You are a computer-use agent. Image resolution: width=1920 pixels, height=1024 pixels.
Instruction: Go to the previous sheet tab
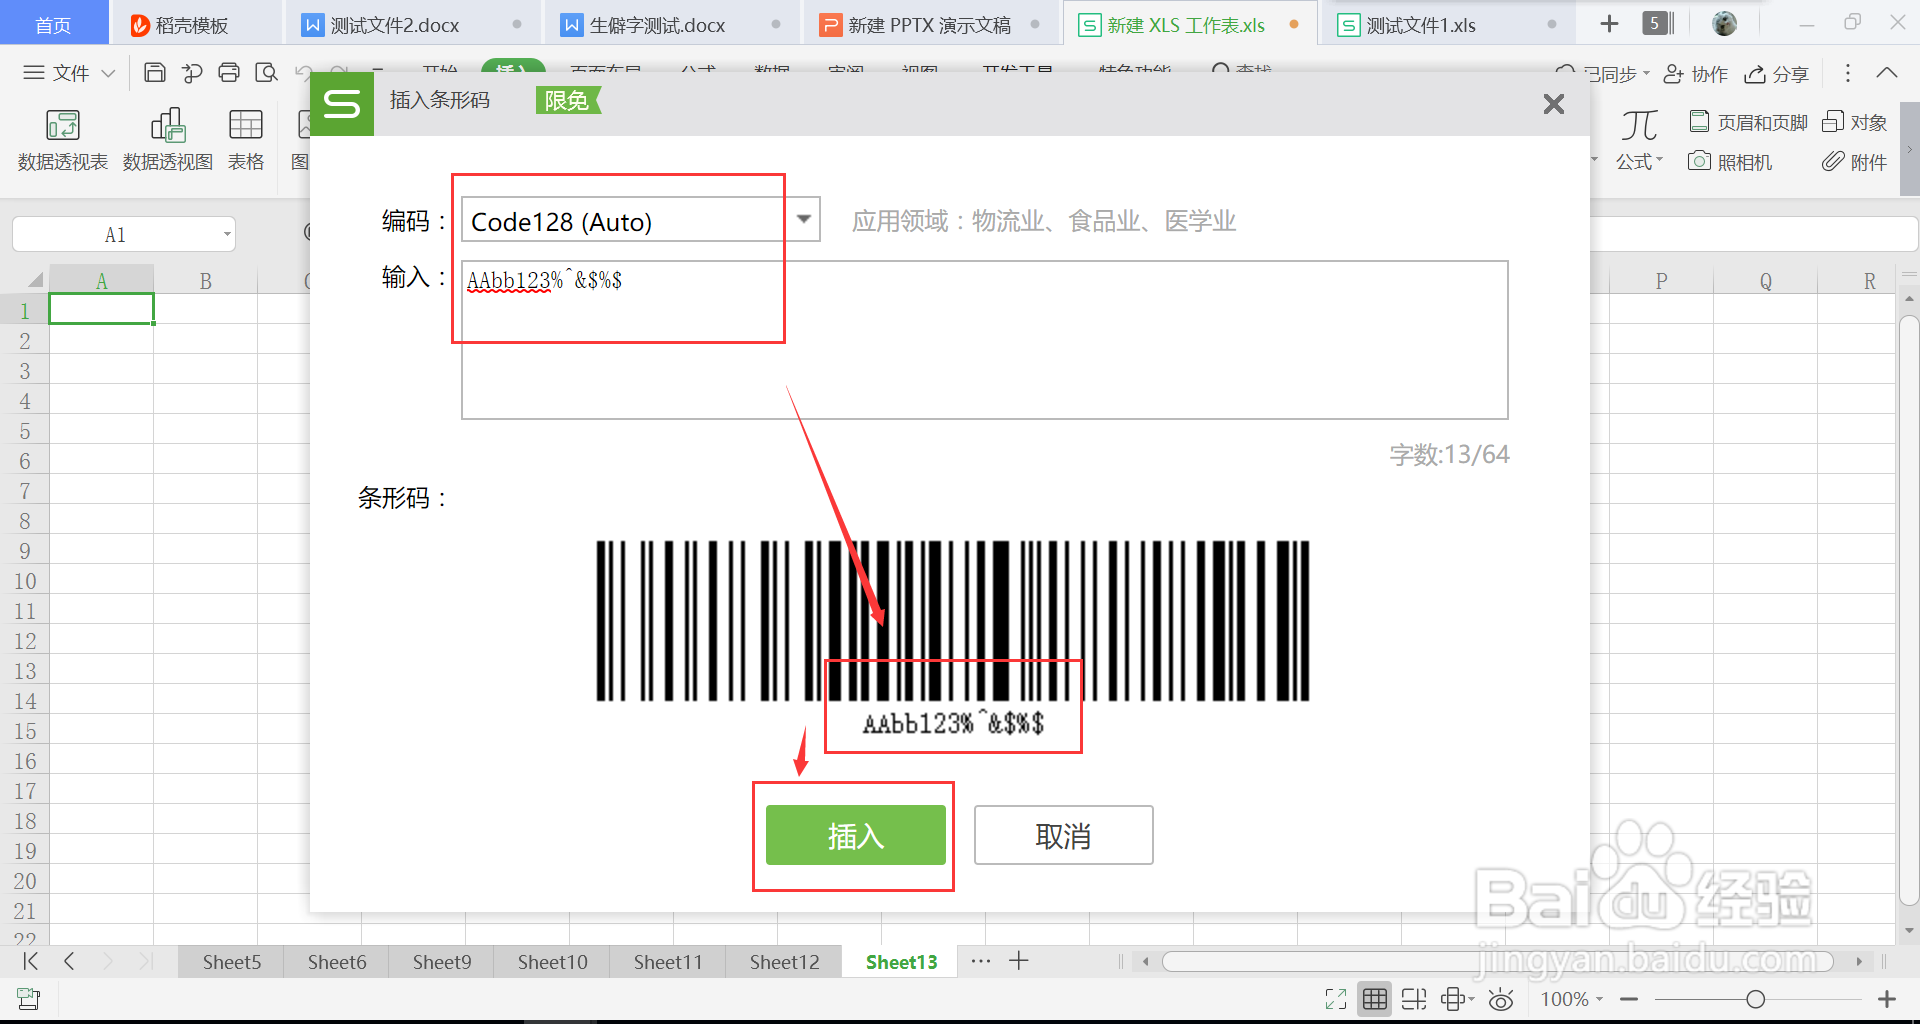(69, 961)
